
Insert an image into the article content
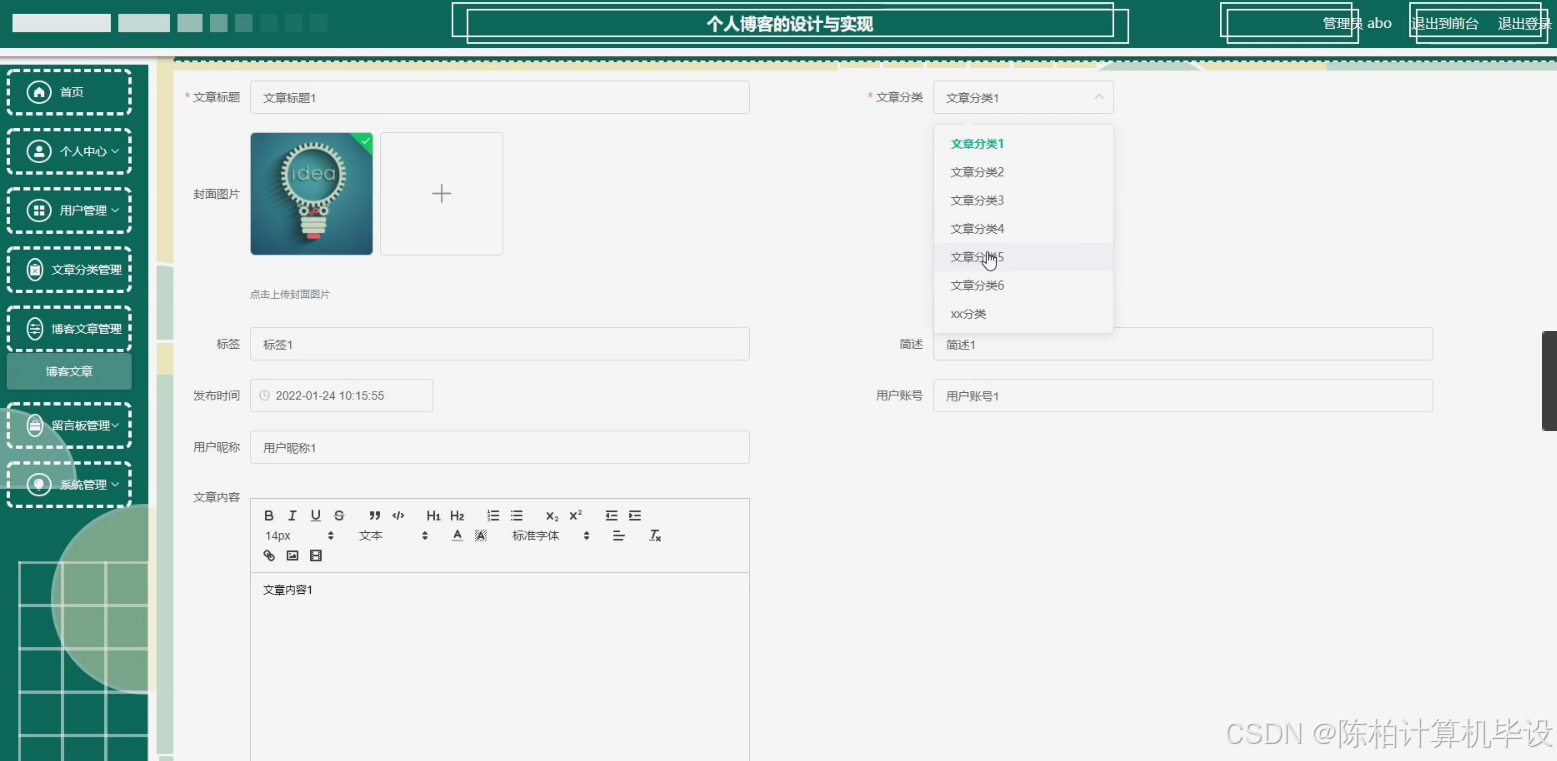click(291, 555)
